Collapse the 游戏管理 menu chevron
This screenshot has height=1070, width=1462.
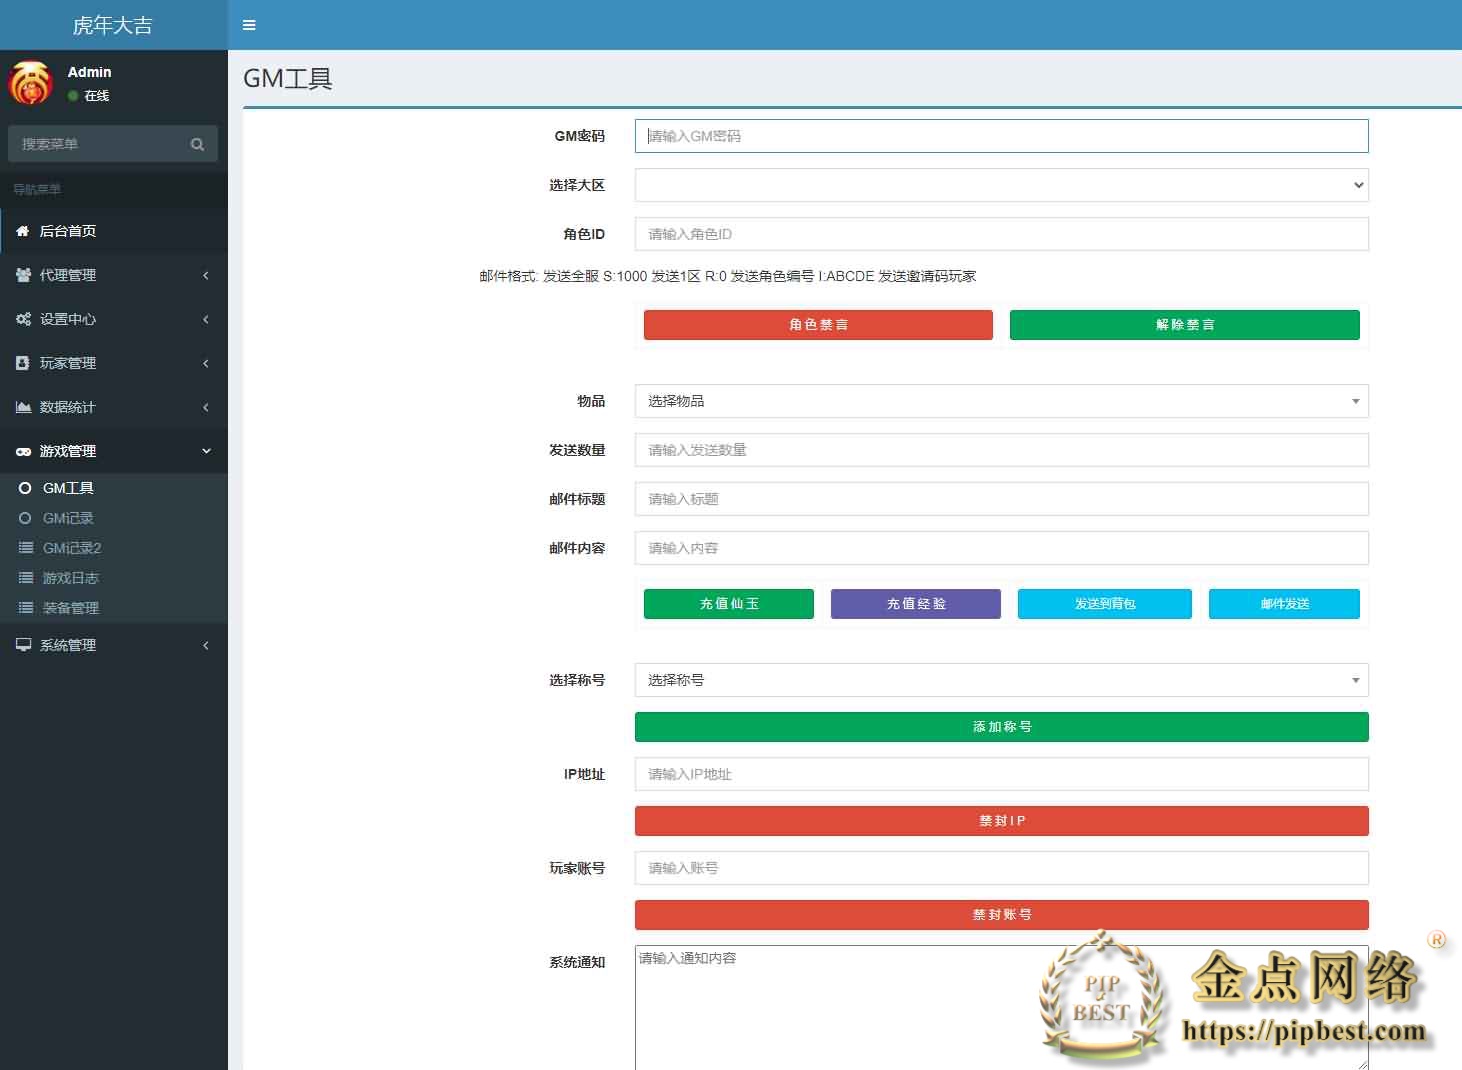206,451
